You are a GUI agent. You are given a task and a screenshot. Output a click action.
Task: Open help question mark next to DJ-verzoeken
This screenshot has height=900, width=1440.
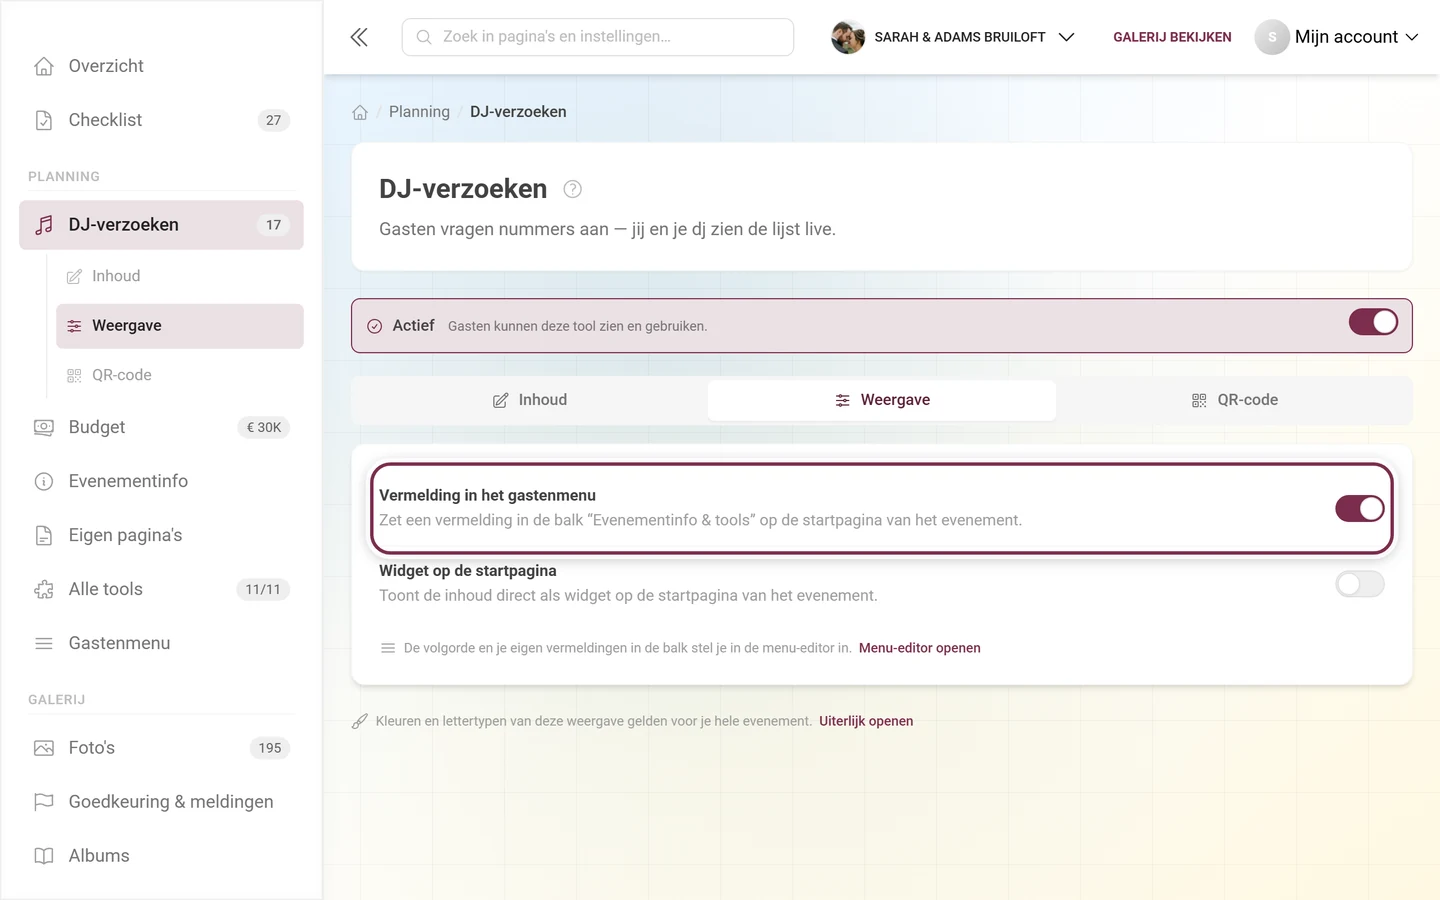pos(573,189)
